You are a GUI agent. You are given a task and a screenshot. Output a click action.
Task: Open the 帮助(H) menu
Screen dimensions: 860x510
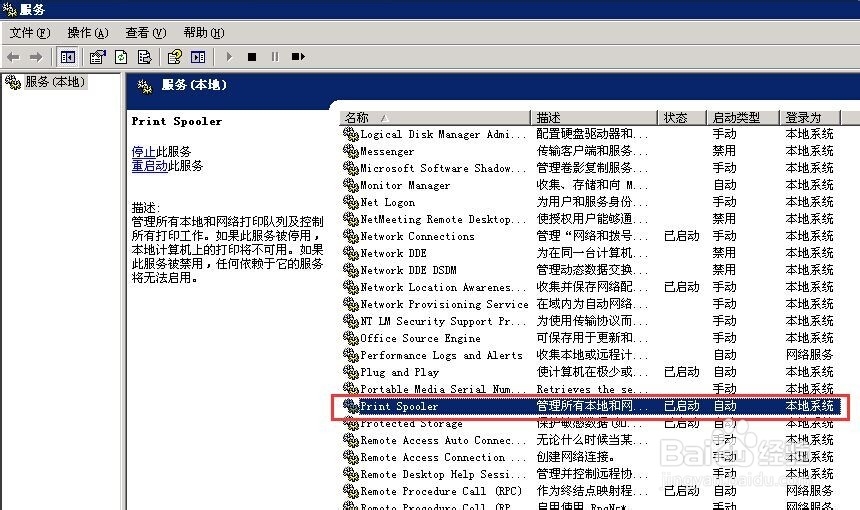[x=203, y=33]
